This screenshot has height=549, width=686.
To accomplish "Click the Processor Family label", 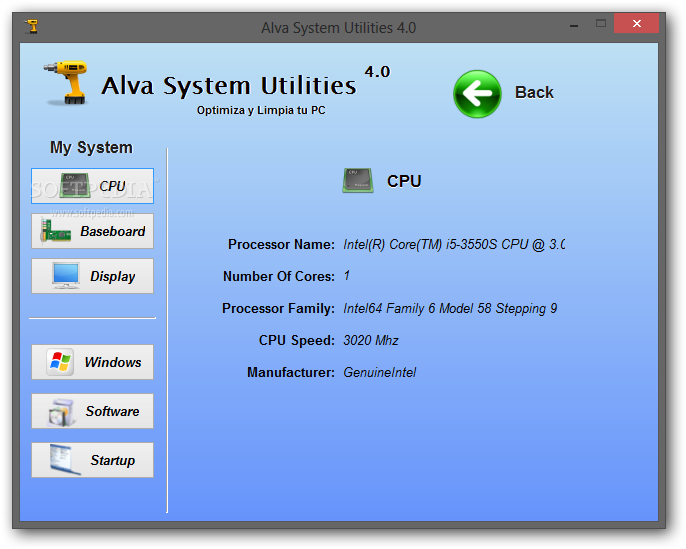I will (278, 308).
